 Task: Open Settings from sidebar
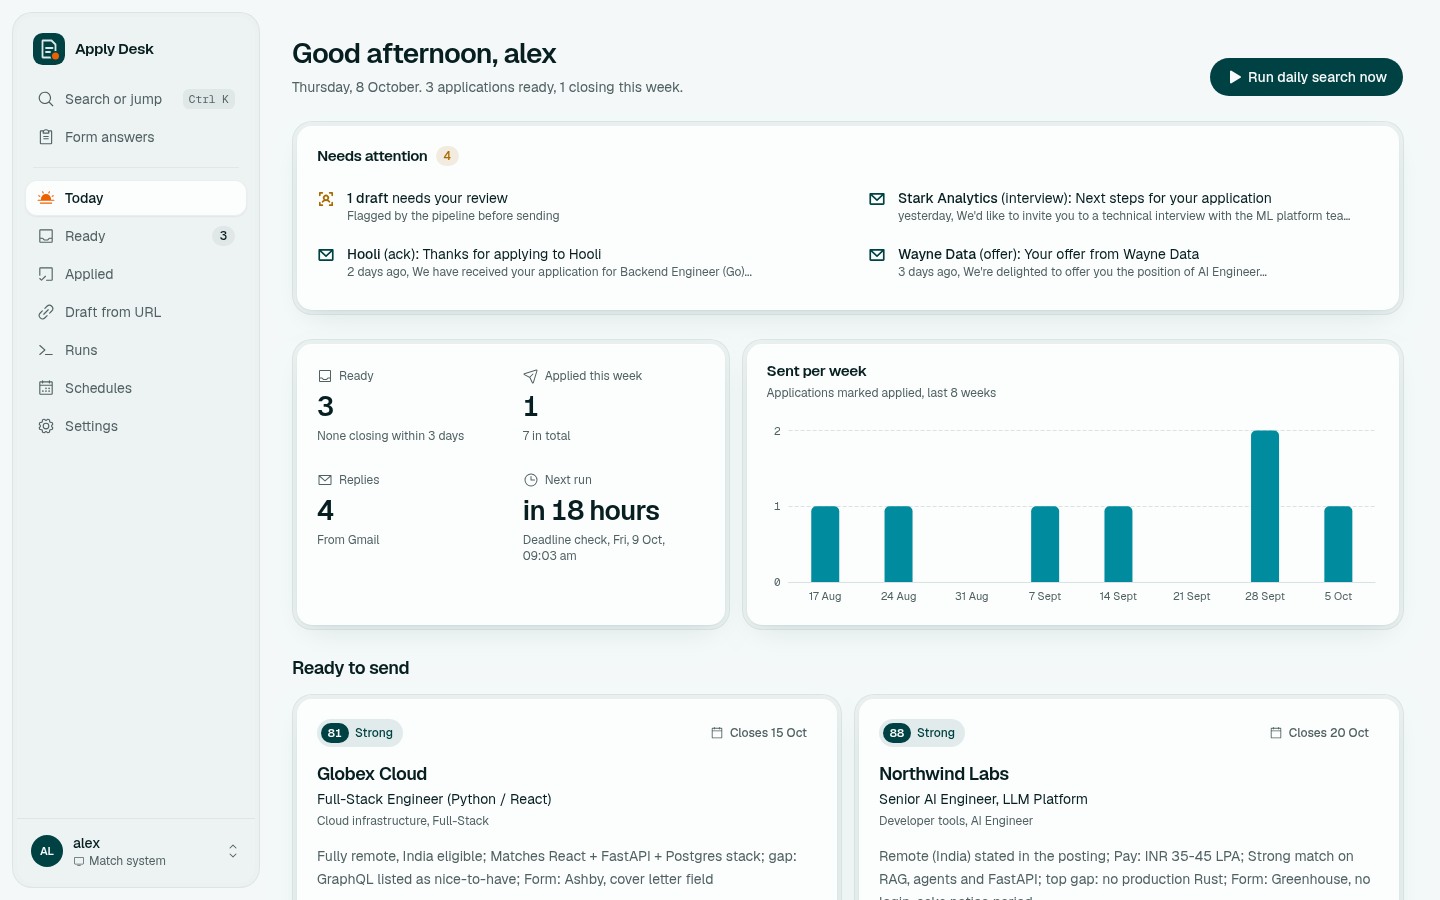pyautogui.click(x=136, y=426)
